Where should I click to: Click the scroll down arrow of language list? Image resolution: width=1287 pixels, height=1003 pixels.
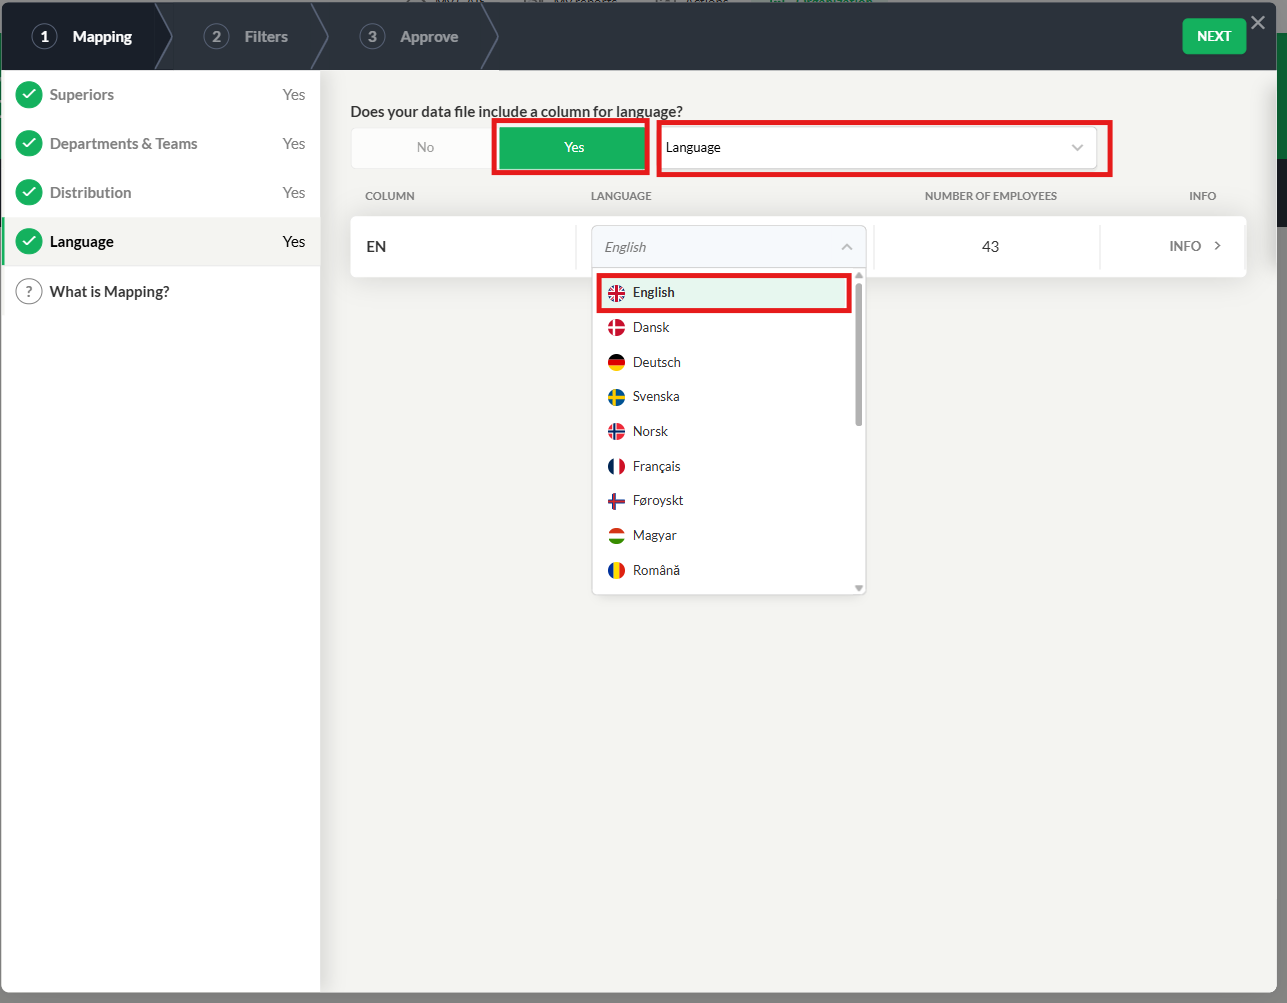(858, 588)
